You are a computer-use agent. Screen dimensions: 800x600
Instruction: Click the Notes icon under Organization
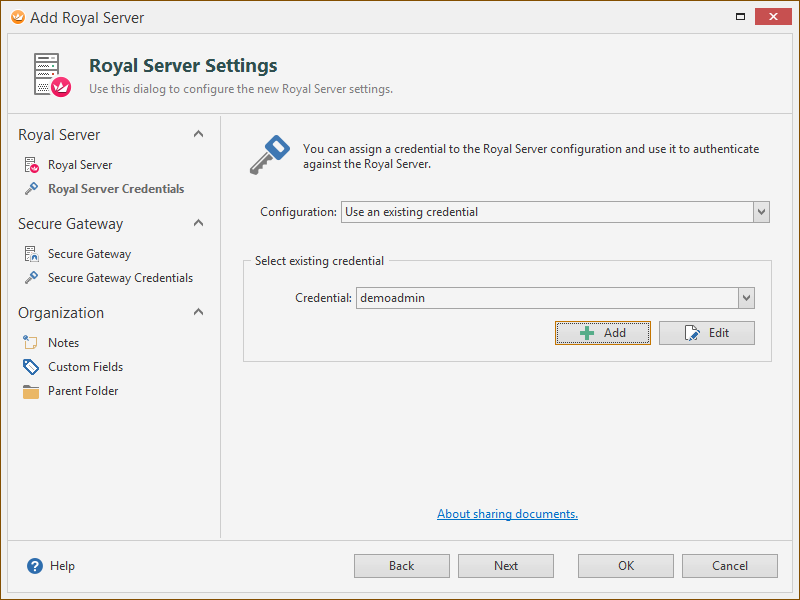coord(31,342)
